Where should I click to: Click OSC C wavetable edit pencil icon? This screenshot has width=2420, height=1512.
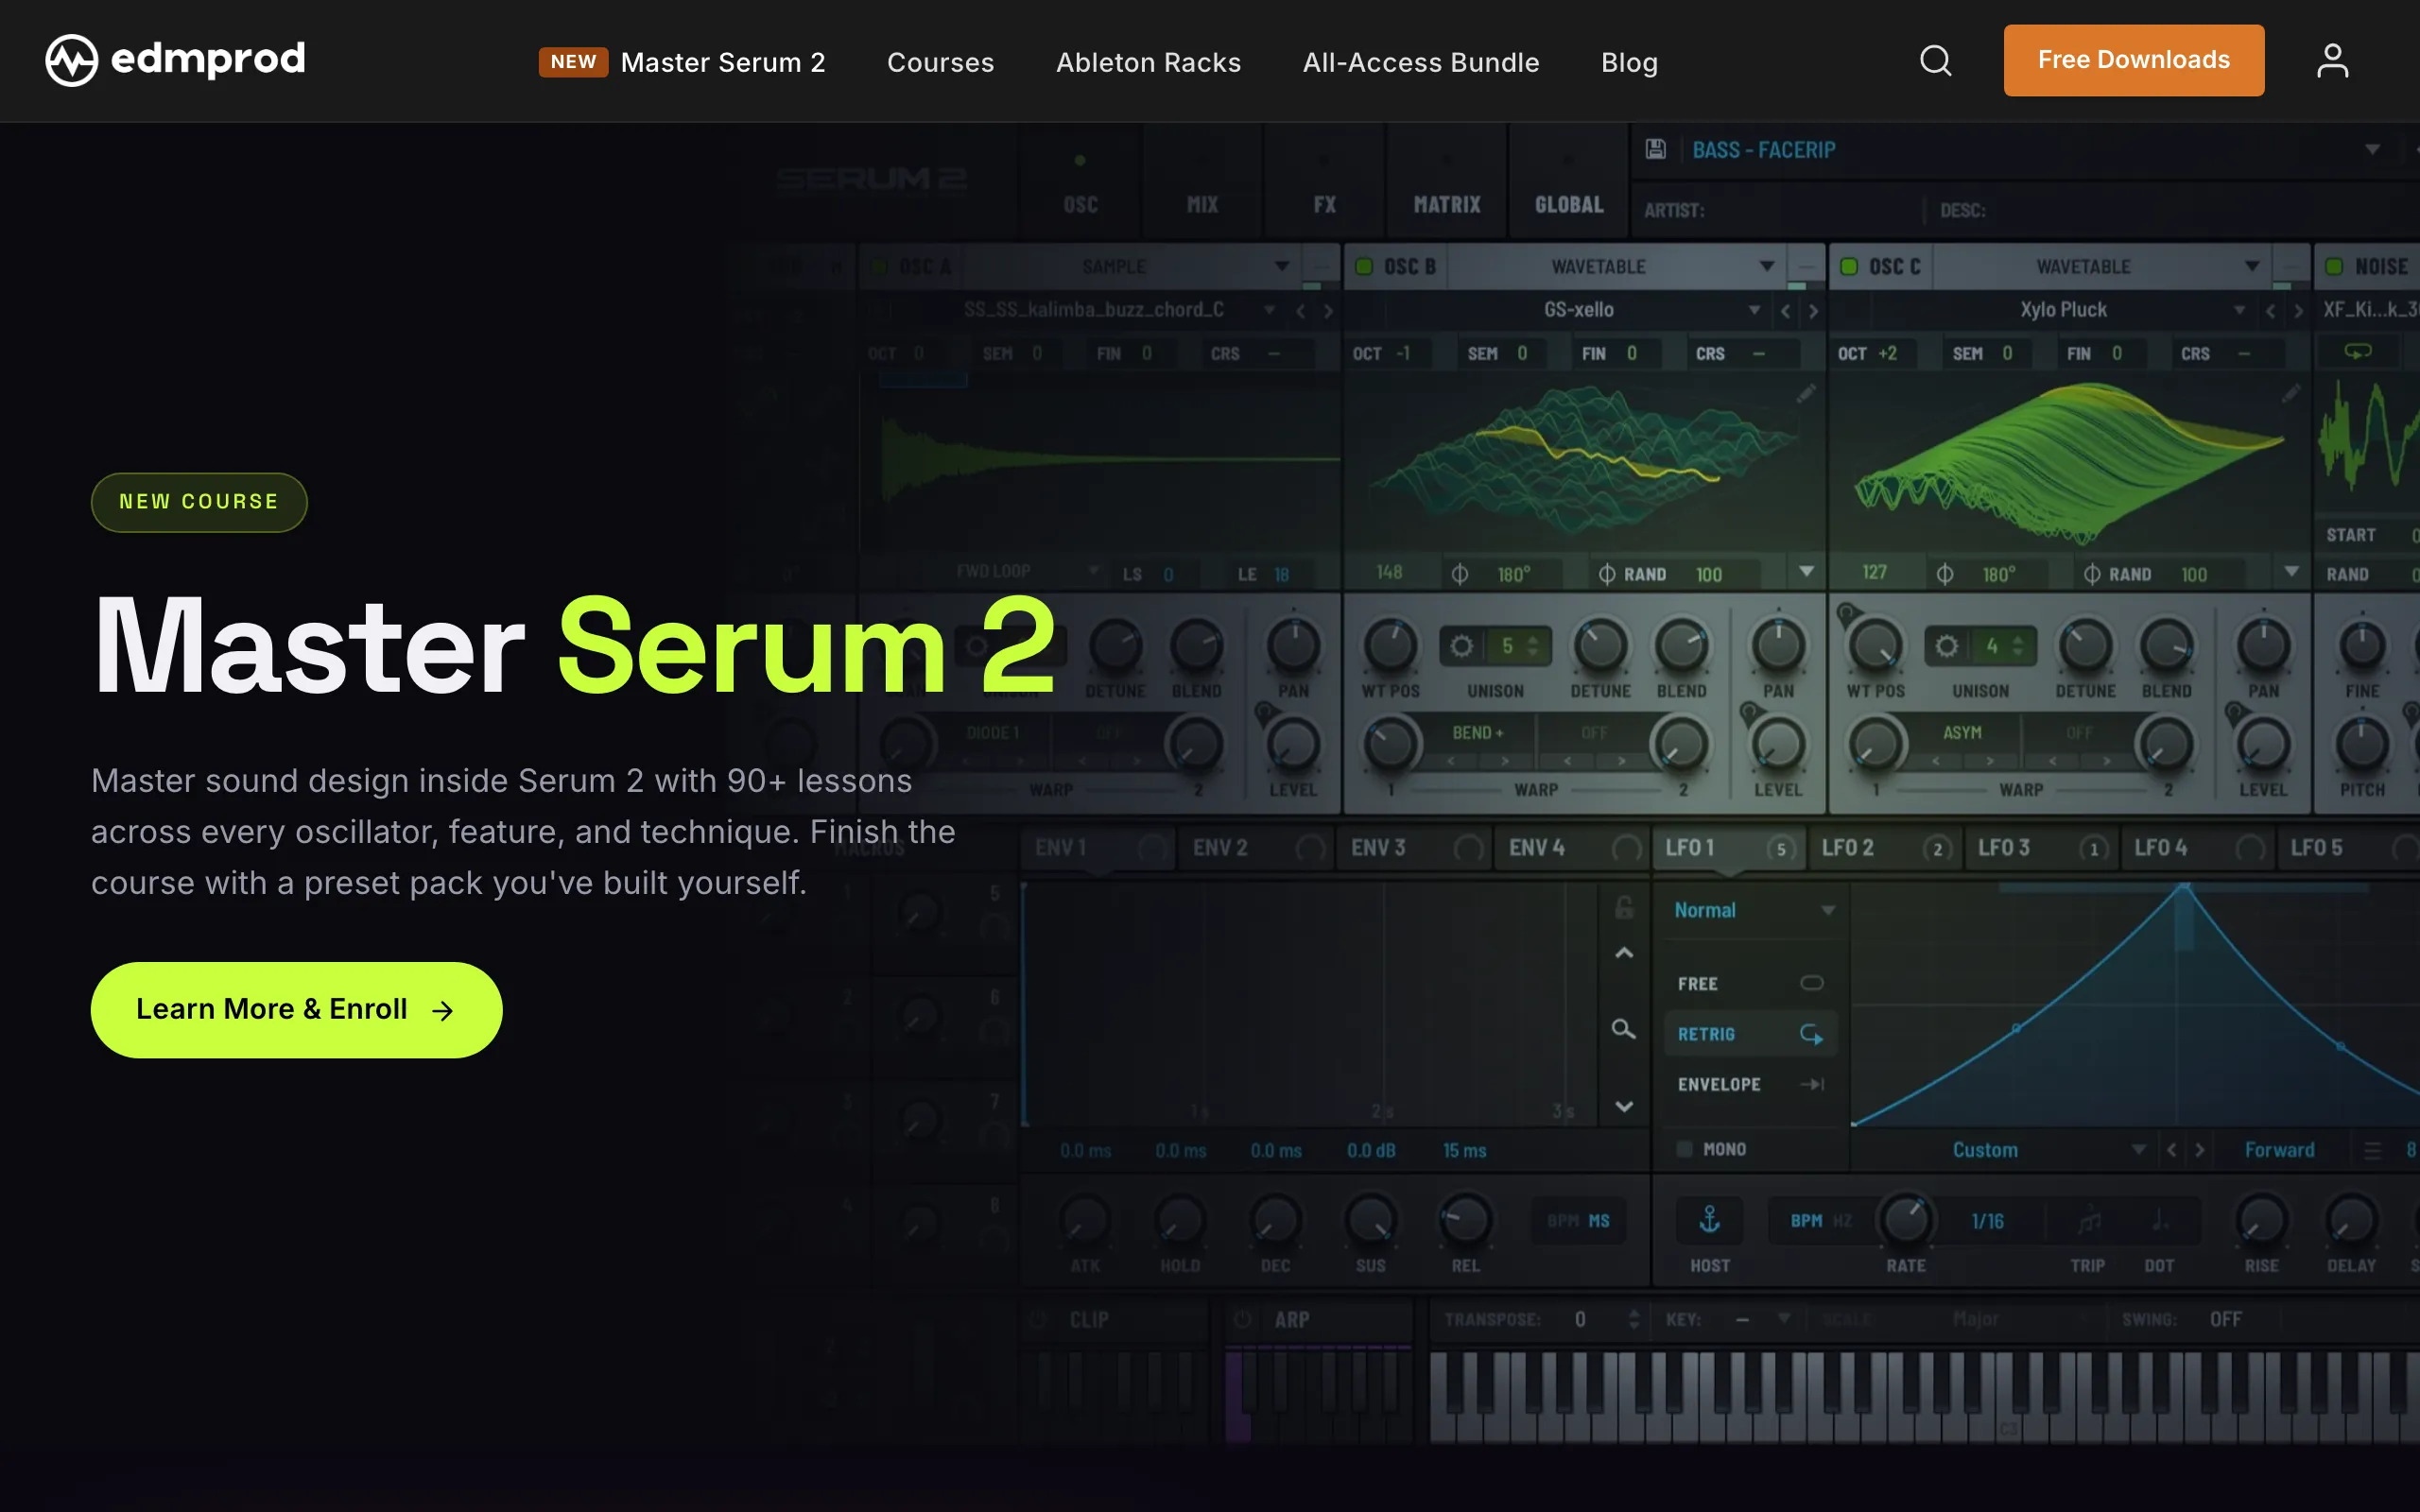(2290, 394)
